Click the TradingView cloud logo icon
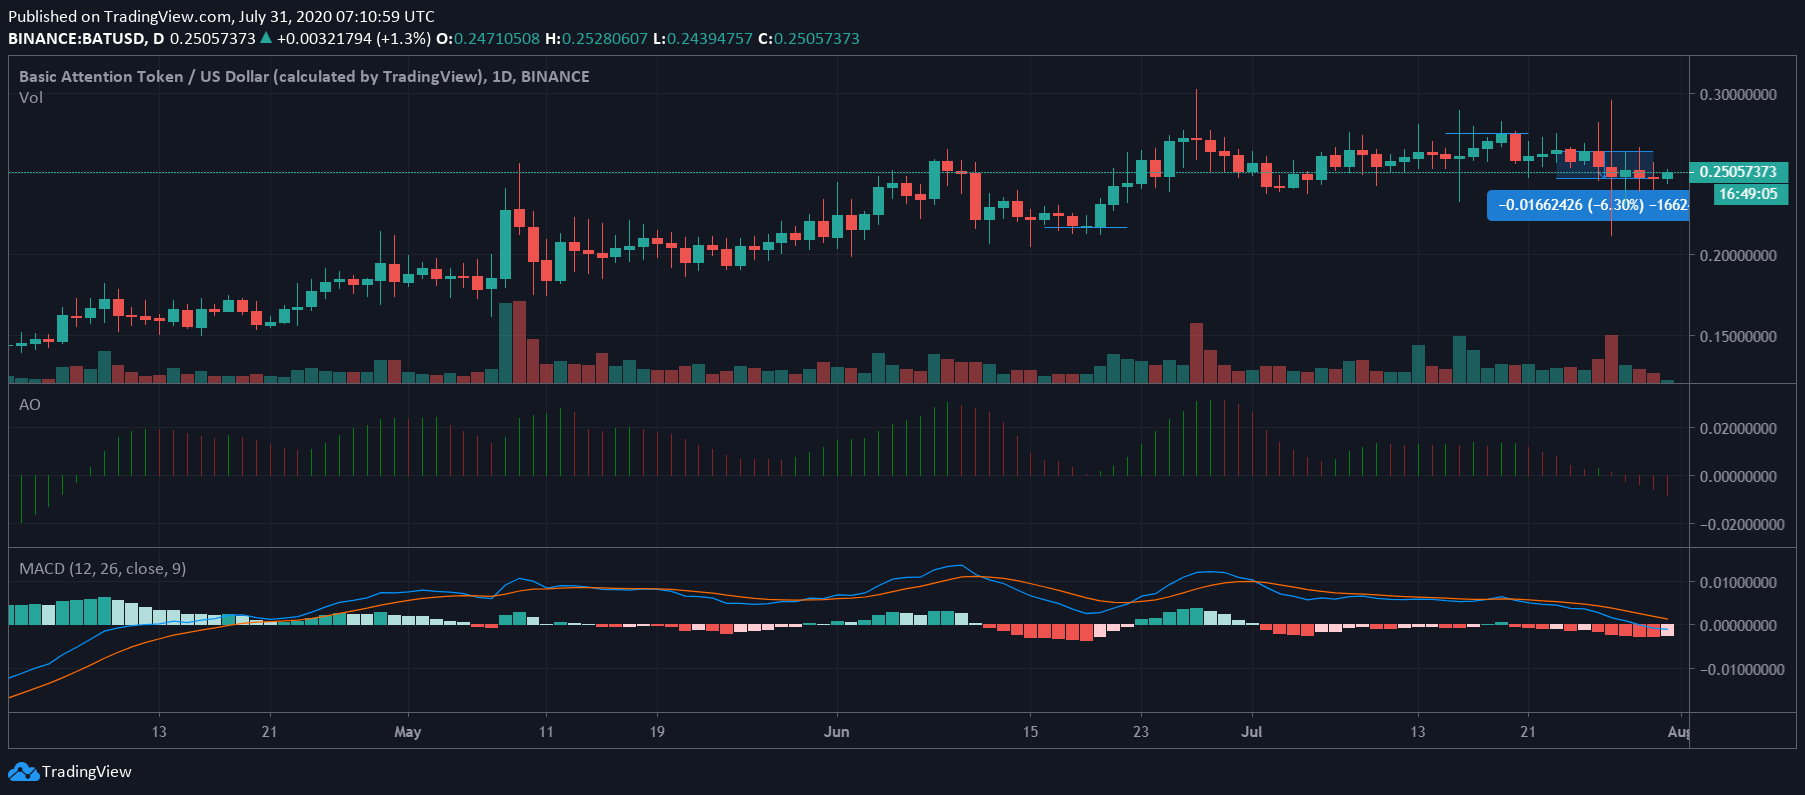Screen dimensions: 1805x795 click(23, 772)
